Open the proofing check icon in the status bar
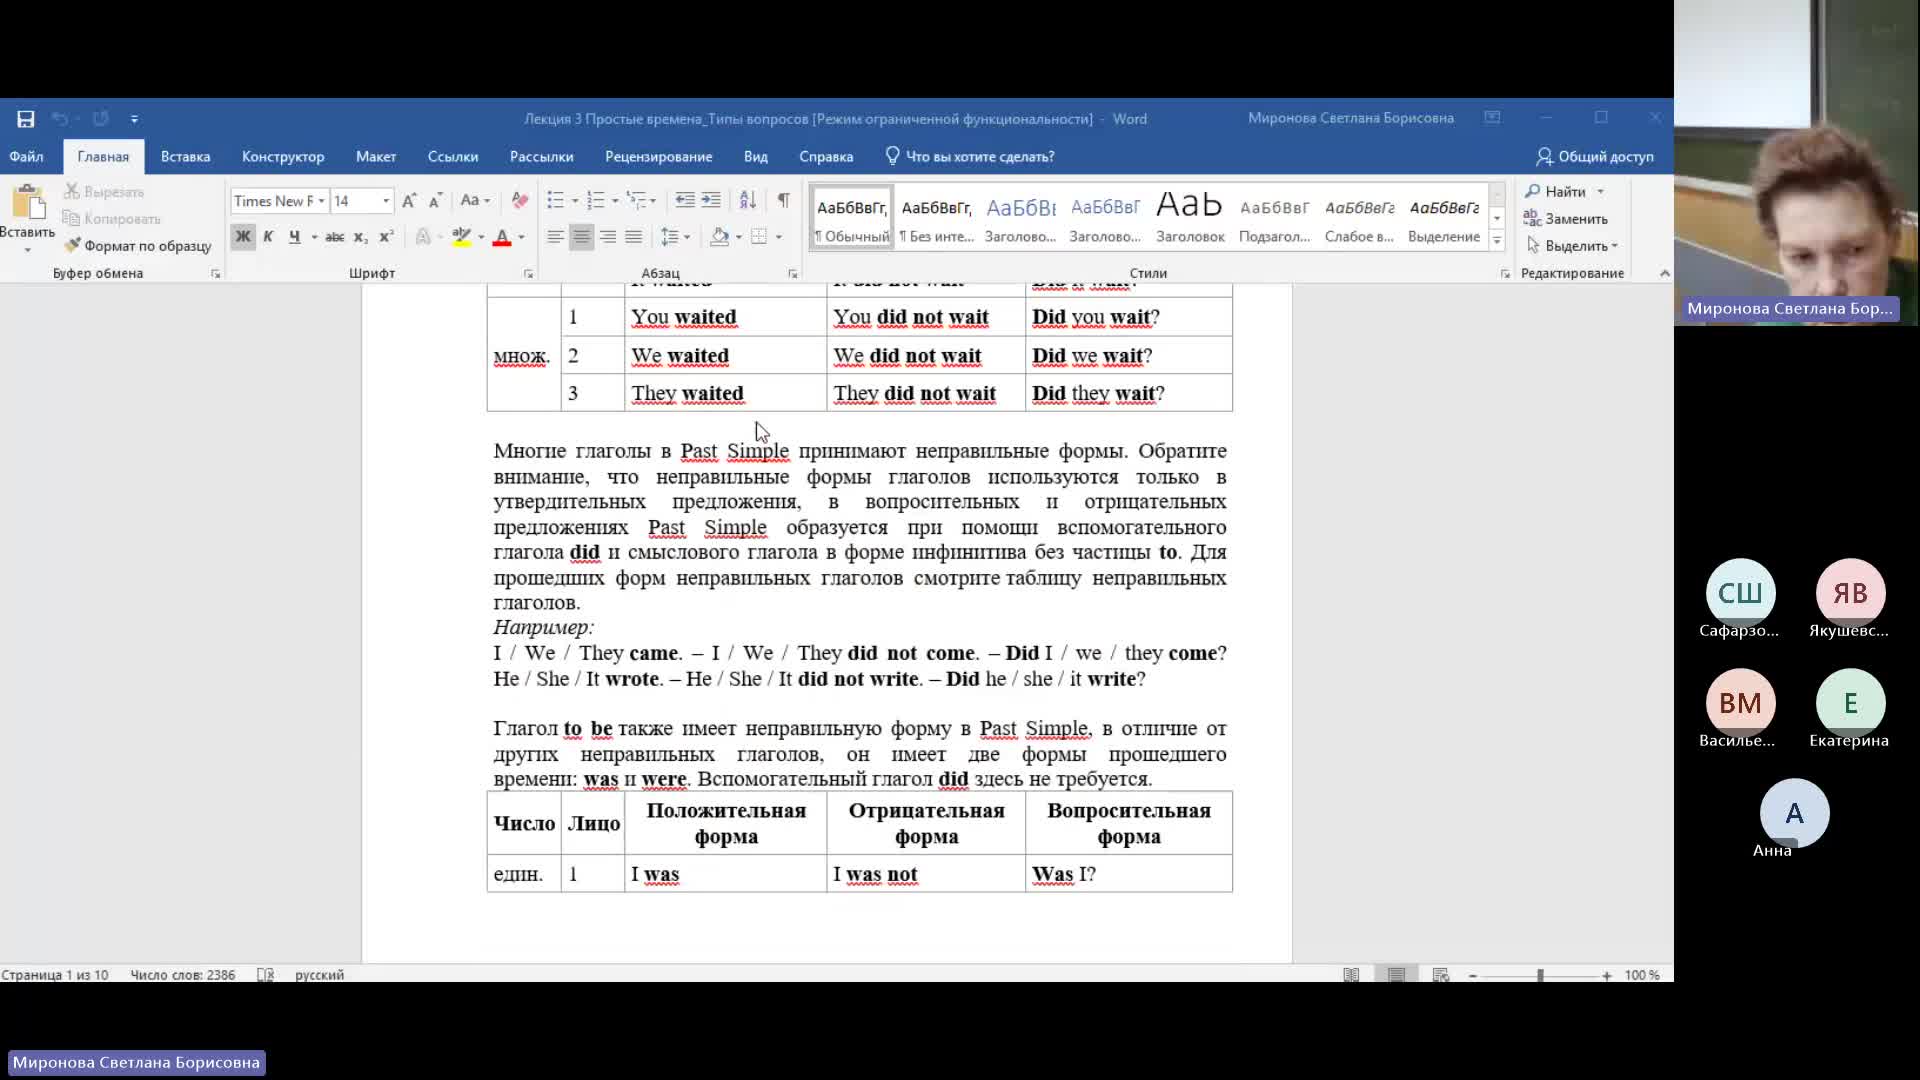The width and height of the screenshot is (1920, 1080). pyautogui.click(x=265, y=975)
